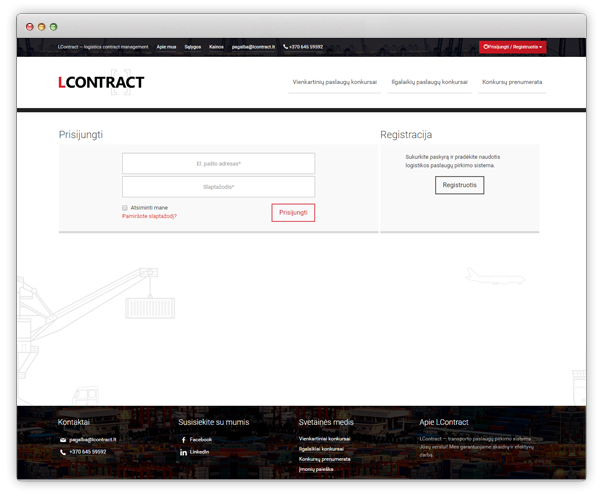
Task: Click the Registruotis button
Action: coord(460,185)
